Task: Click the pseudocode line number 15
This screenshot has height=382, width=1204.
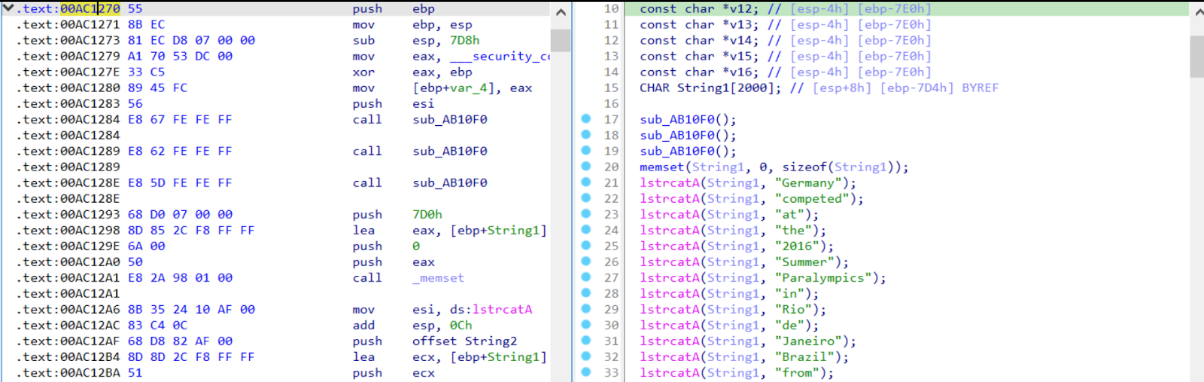Action: pos(612,88)
